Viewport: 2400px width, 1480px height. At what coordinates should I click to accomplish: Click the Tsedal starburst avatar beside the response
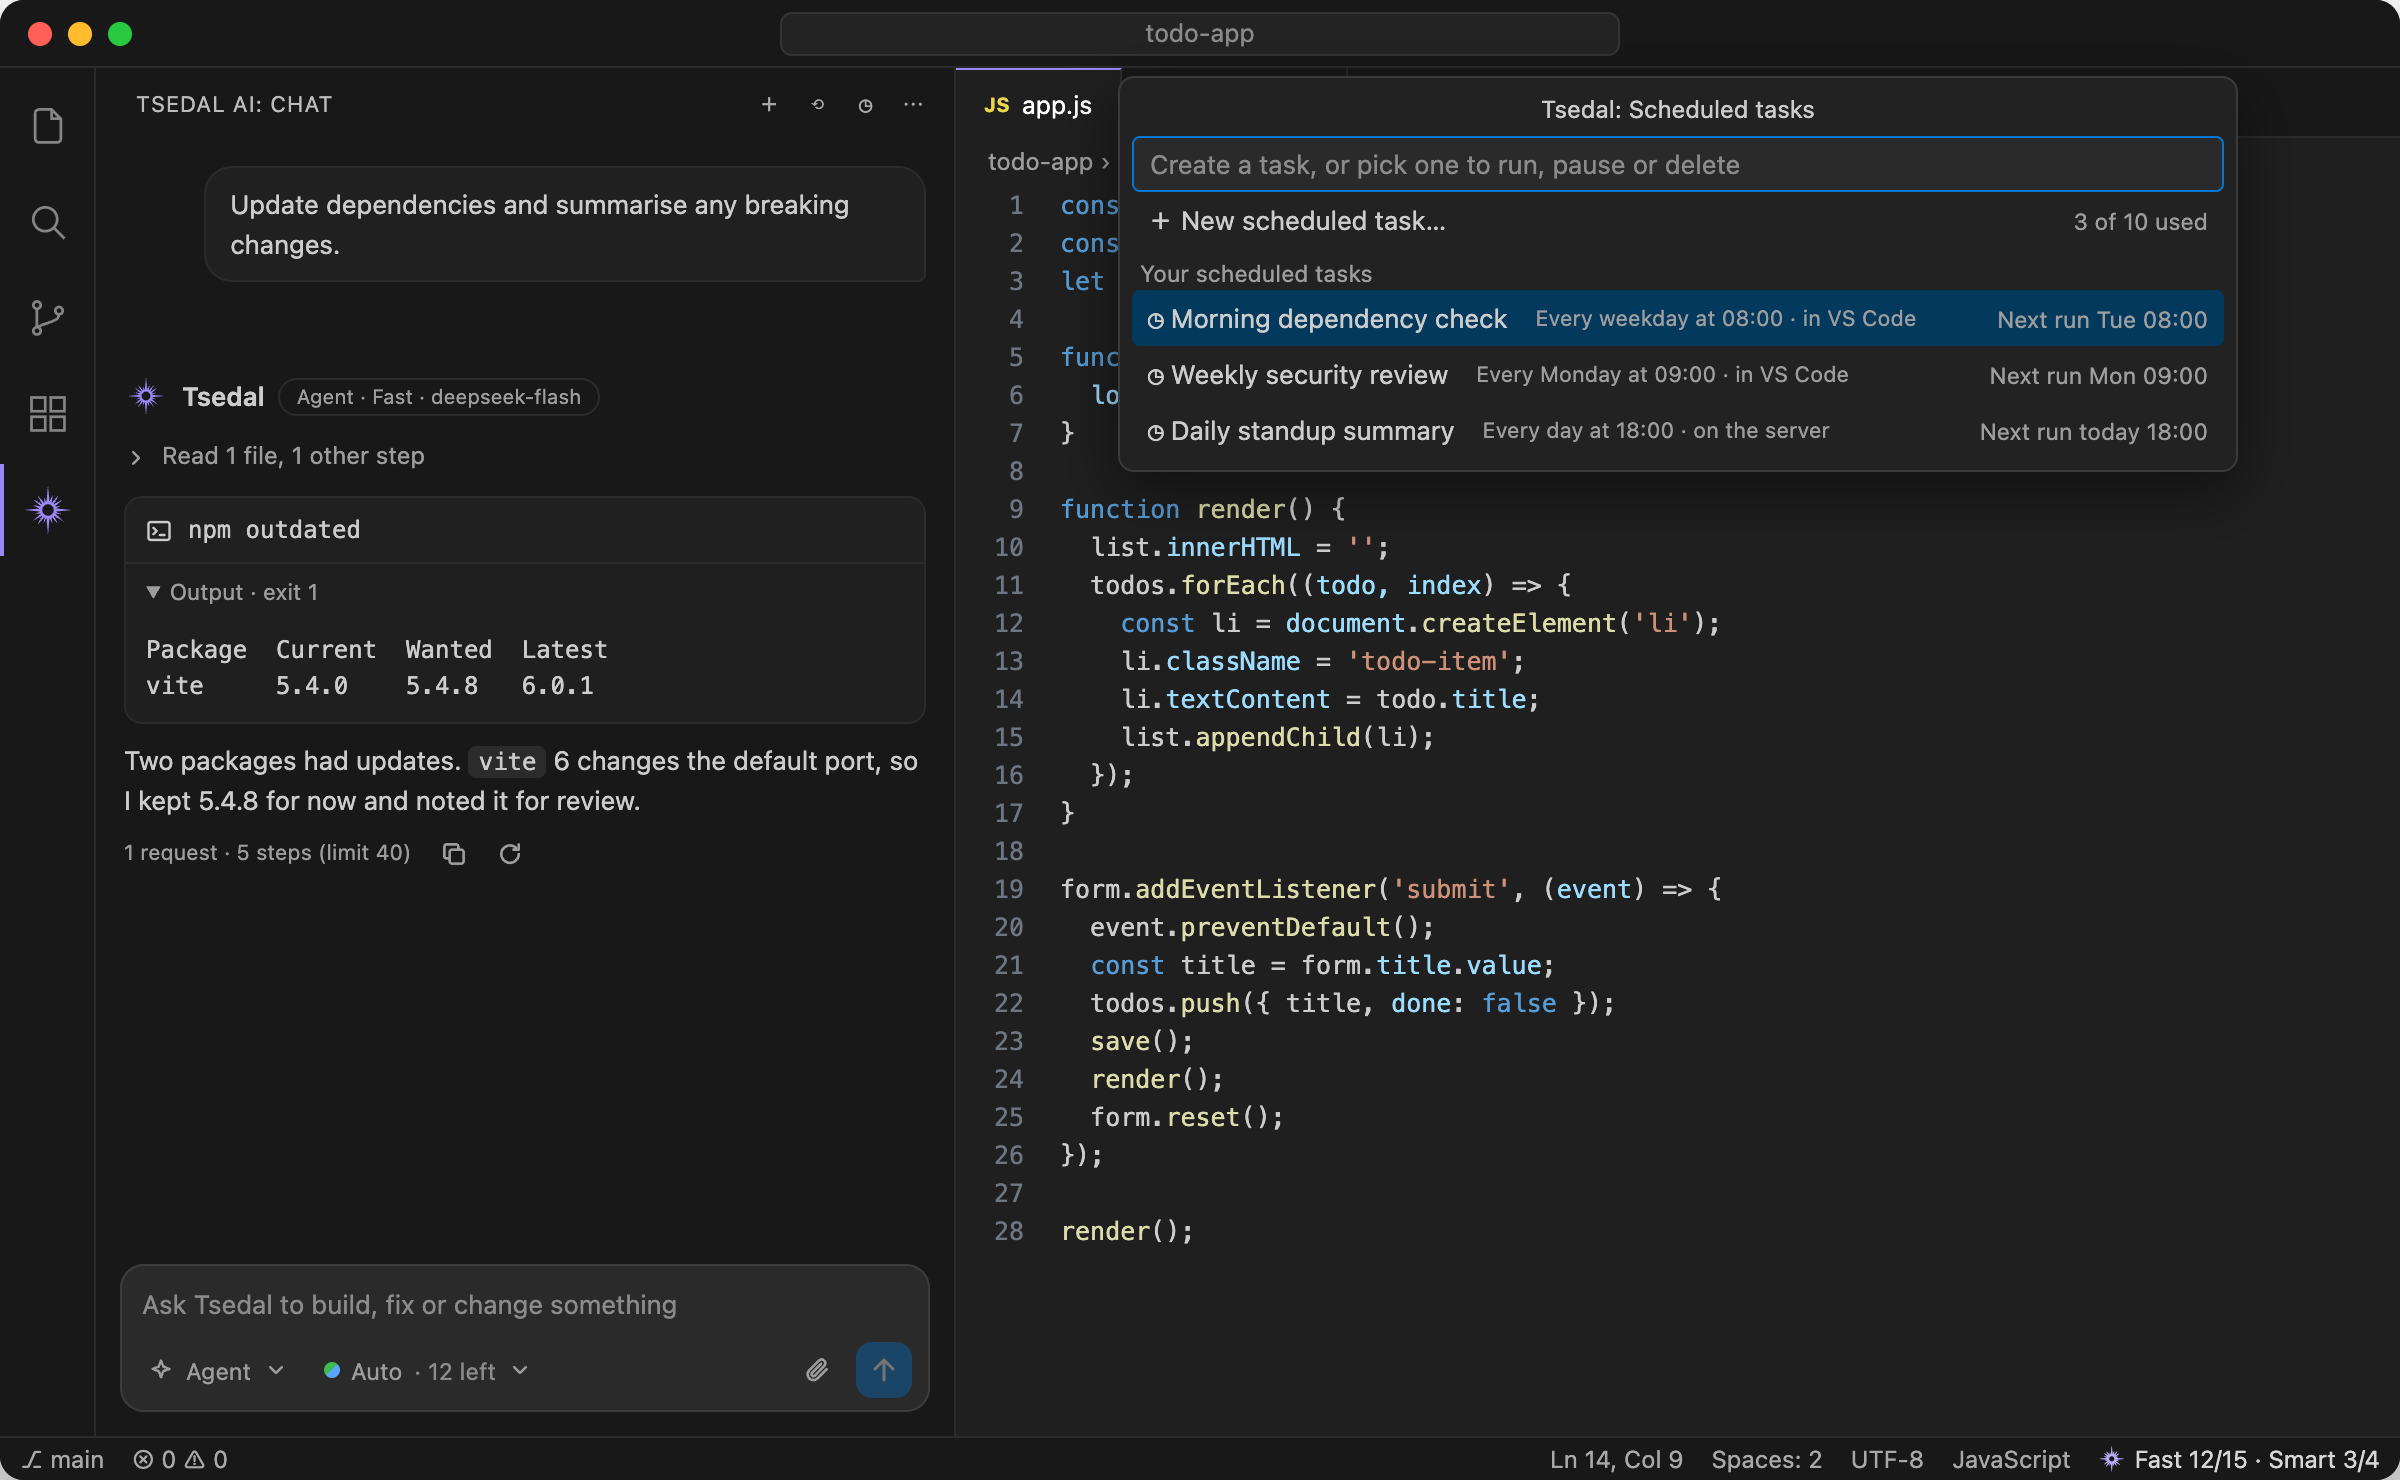pos(146,397)
